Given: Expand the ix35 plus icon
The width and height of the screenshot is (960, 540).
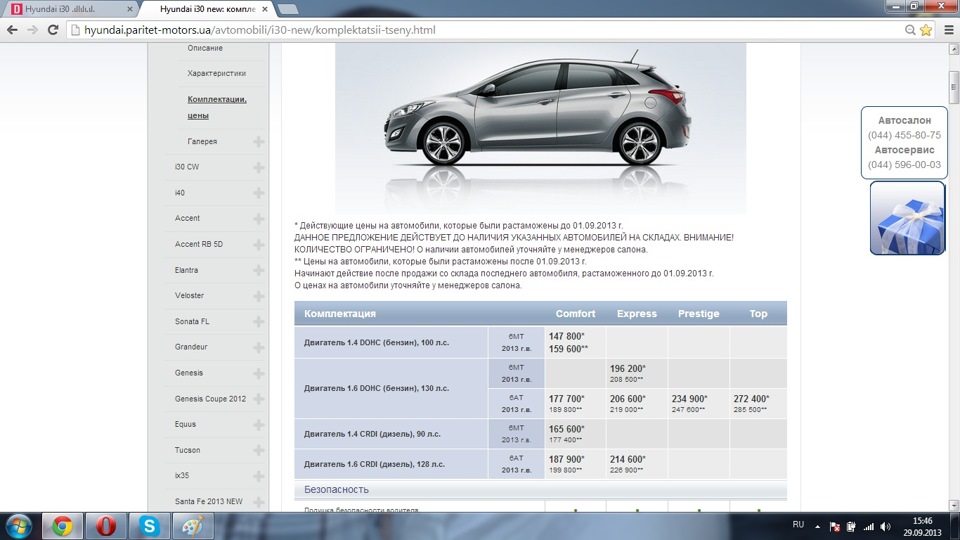Looking at the screenshot, I should click(x=258, y=476).
